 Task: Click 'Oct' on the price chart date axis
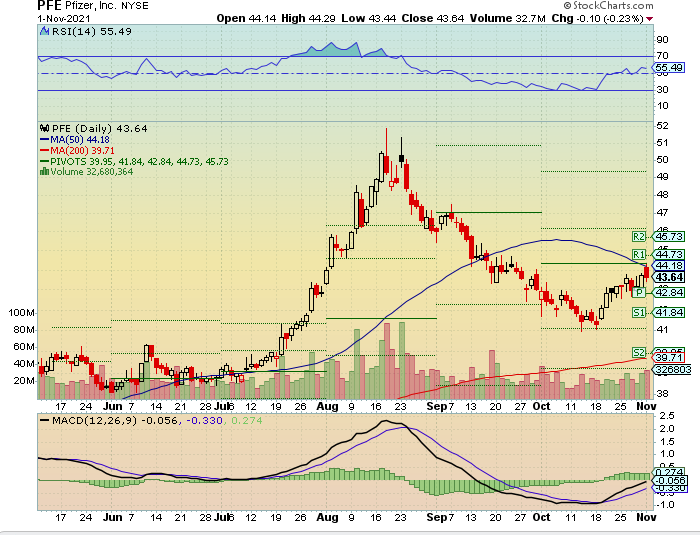click(x=541, y=406)
